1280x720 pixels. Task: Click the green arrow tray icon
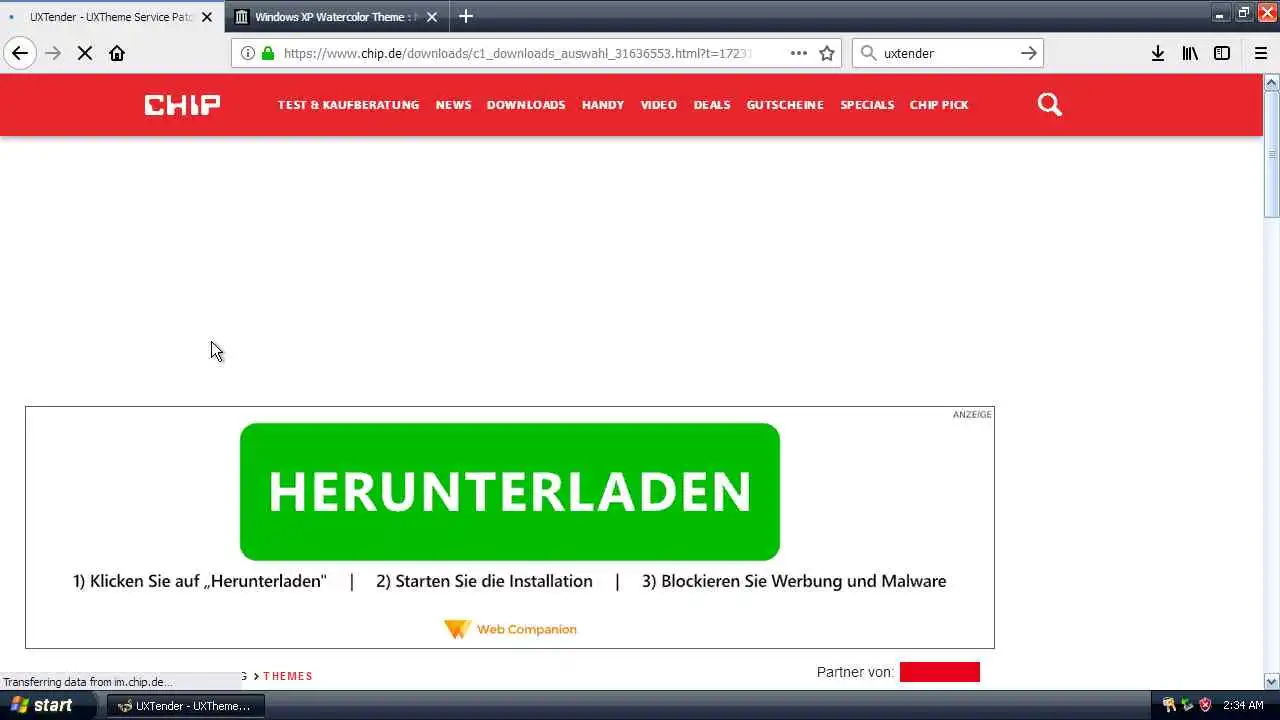pyautogui.click(x=1187, y=705)
